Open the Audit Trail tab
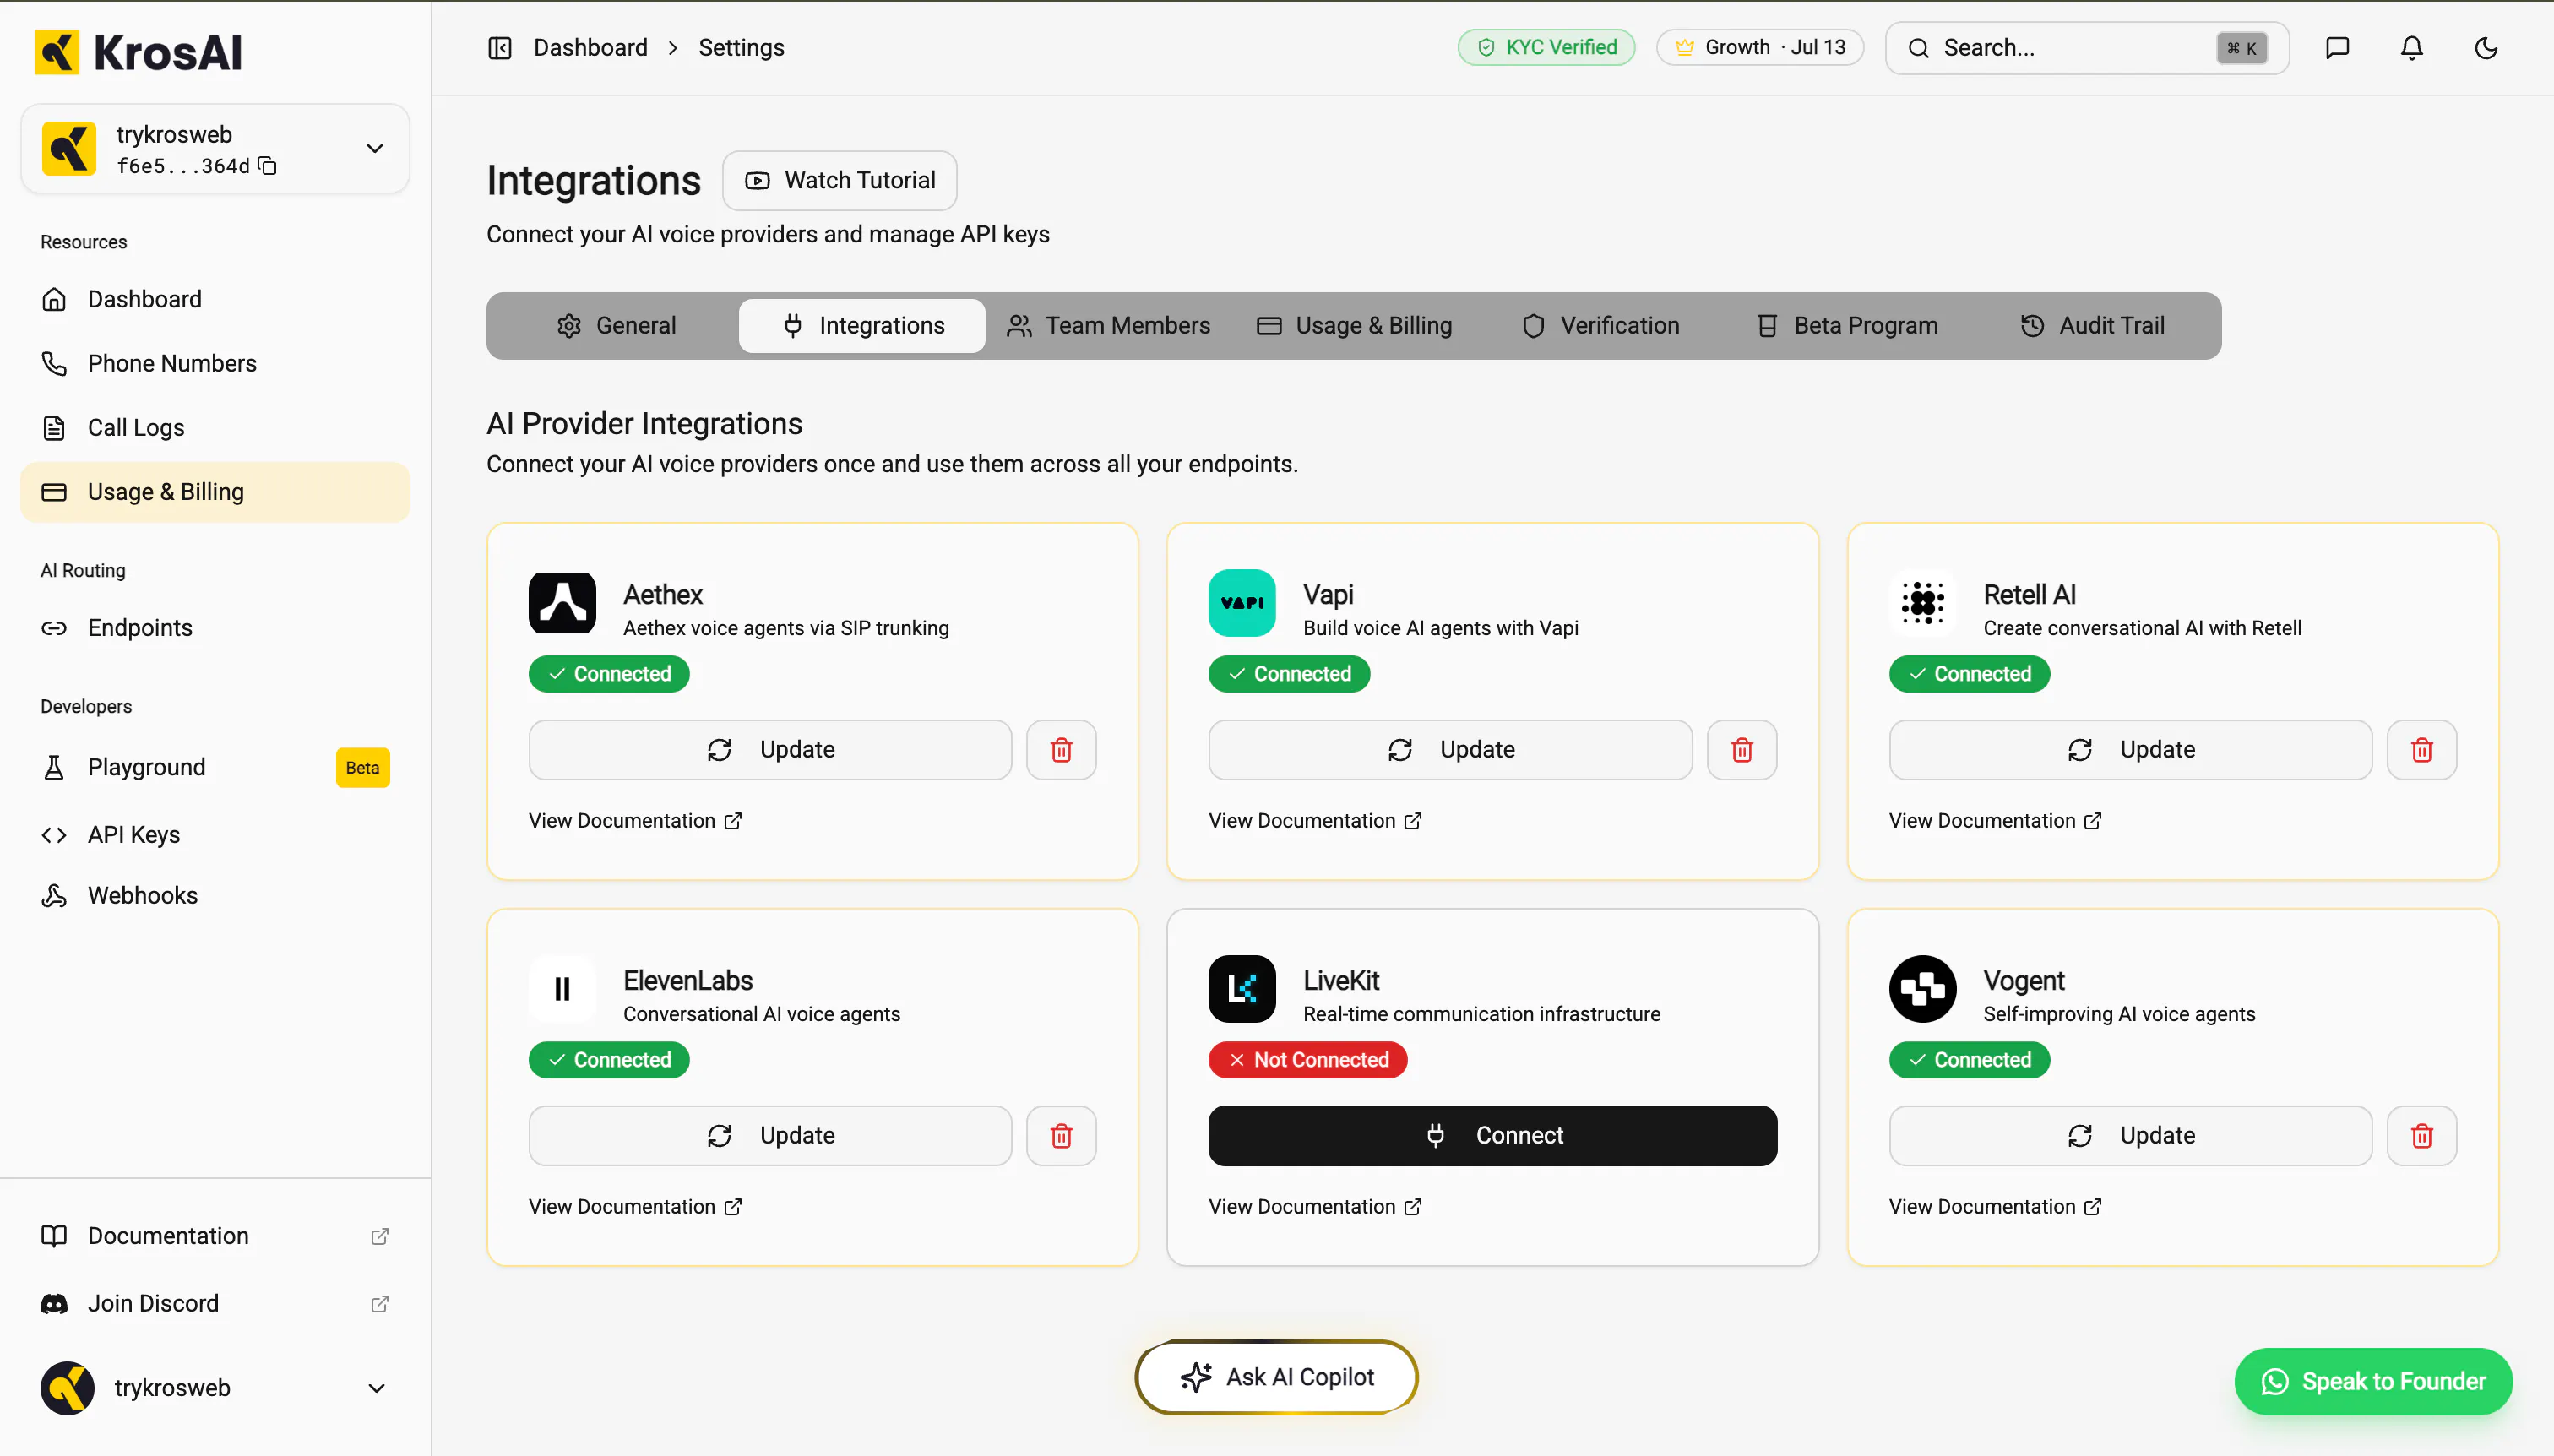The height and width of the screenshot is (1456, 2554). pos(2092,326)
